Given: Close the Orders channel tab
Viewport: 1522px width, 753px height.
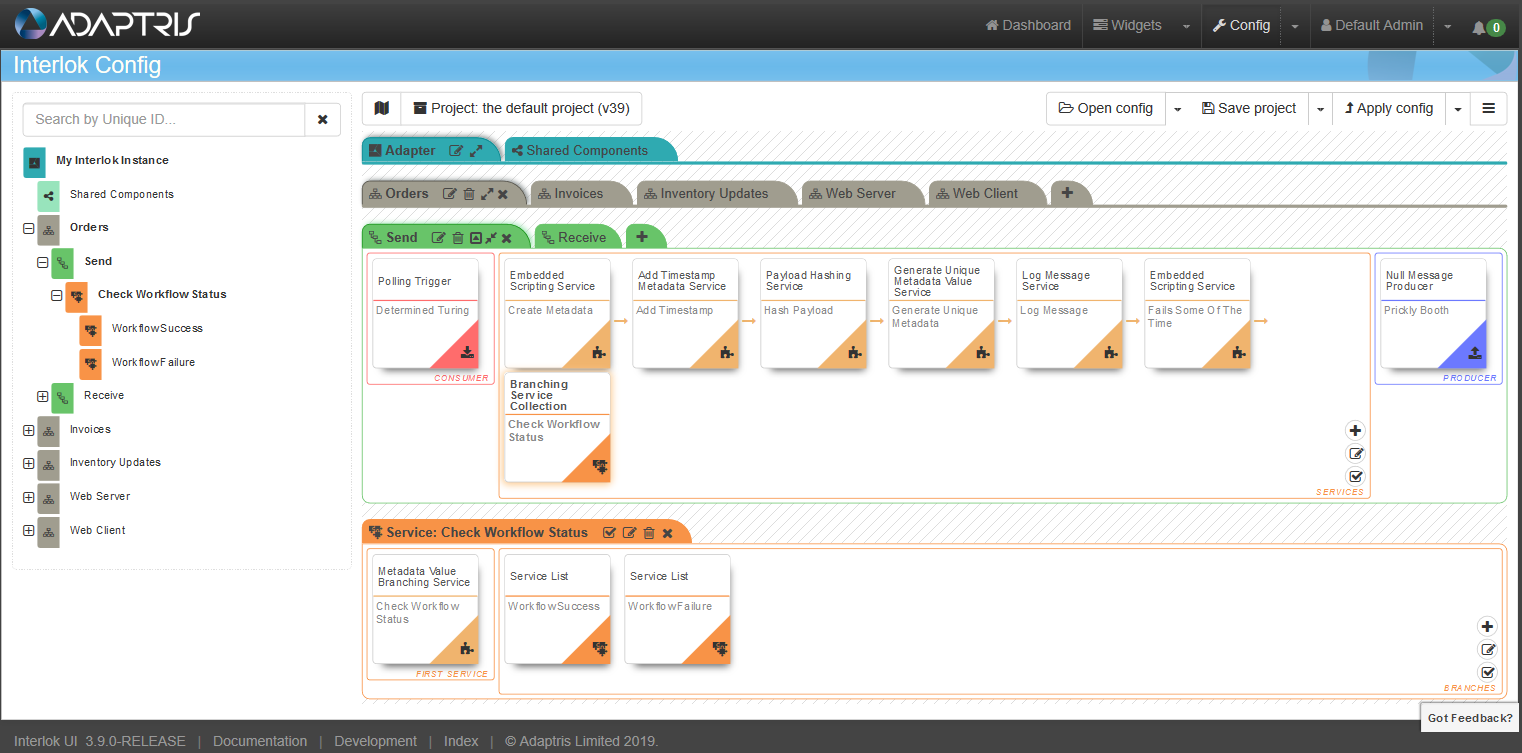Looking at the screenshot, I should coord(503,194).
